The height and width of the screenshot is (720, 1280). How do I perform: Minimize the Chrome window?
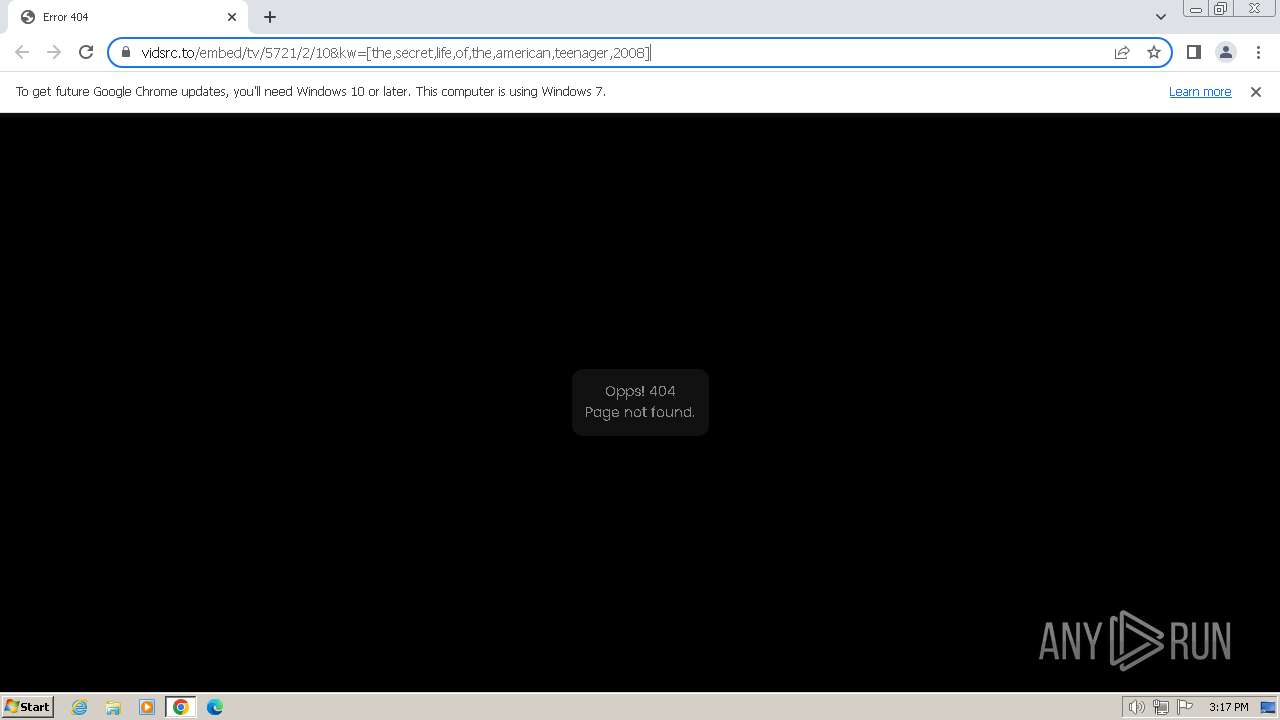1196,9
